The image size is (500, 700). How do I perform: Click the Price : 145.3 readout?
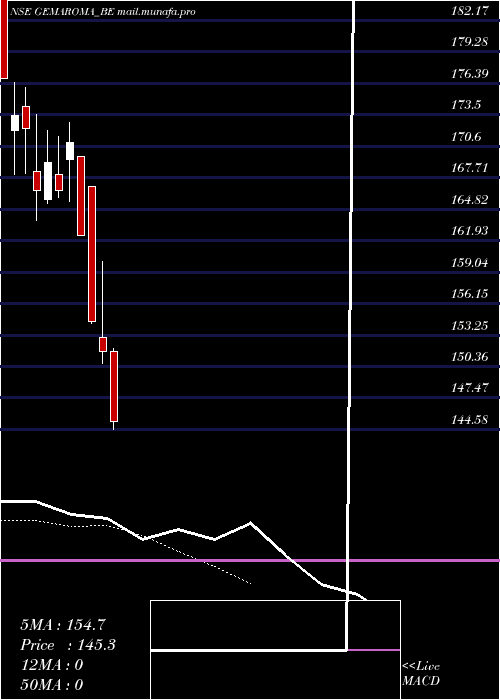point(68,645)
